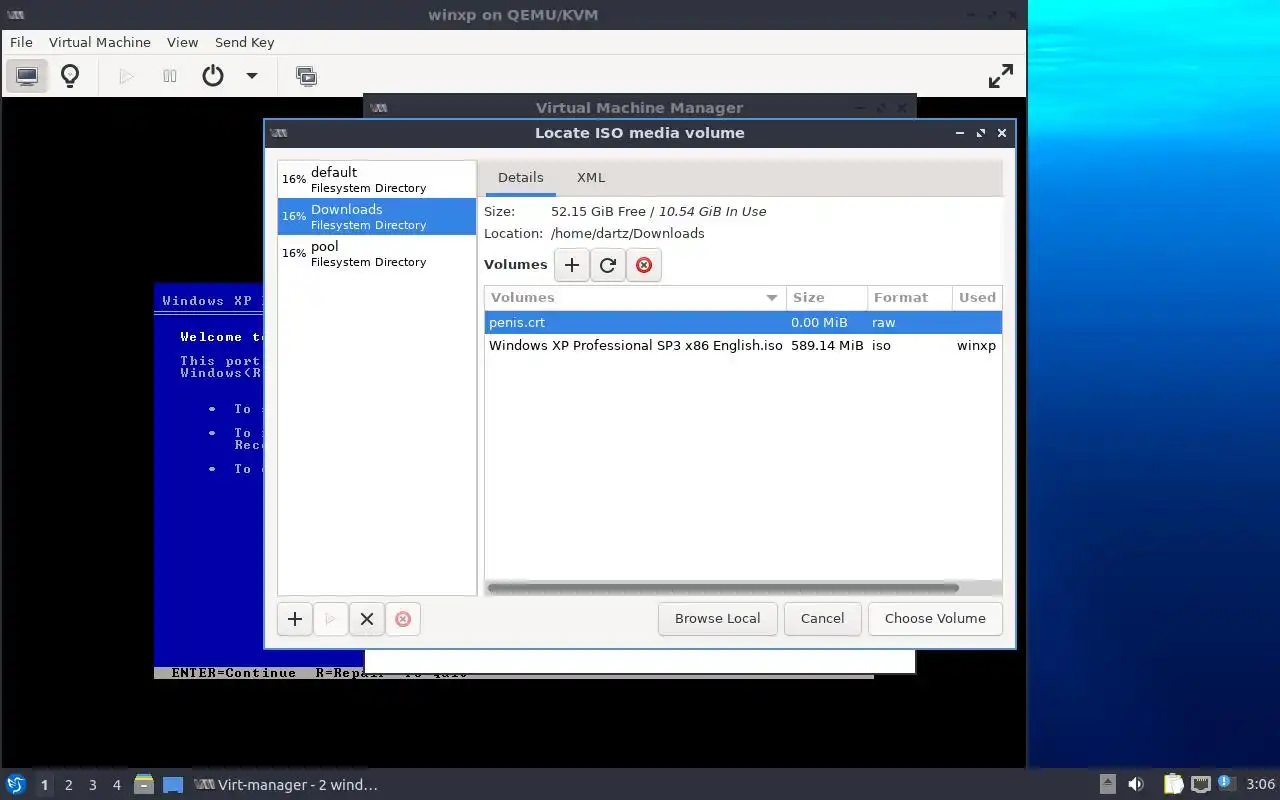Switch to workspace 2
Image resolution: width=1280 pixels, height=800 pixels.
click(x=69, y=785)
